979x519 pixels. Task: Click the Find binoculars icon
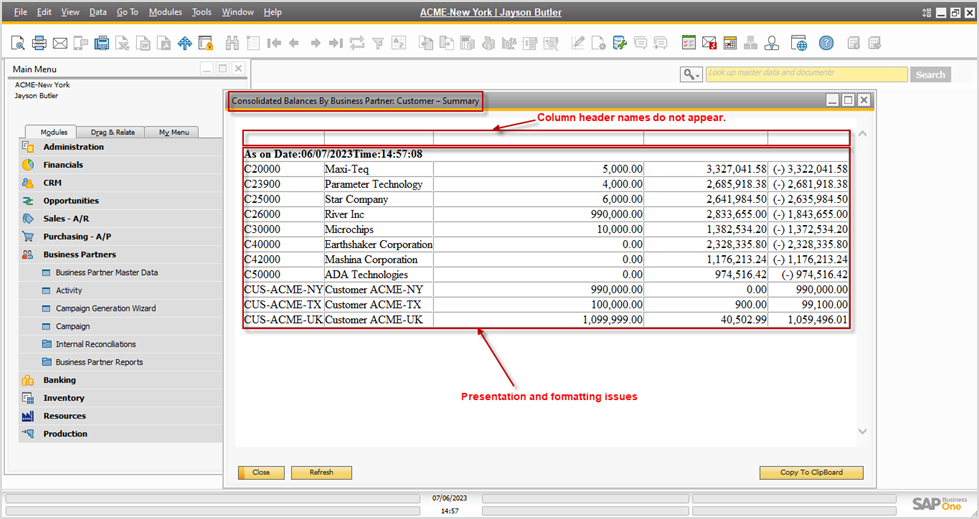[x=232, y=43]
